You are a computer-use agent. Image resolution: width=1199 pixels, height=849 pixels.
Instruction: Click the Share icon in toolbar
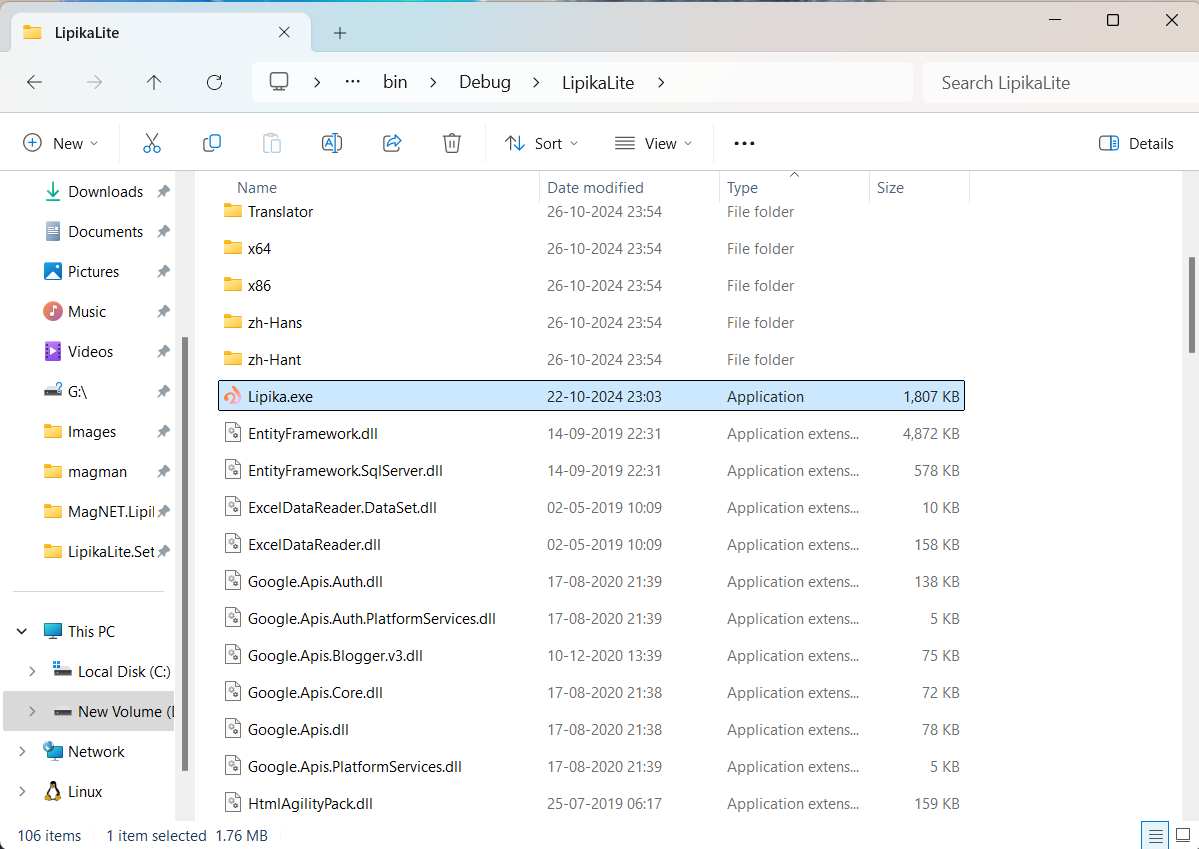tap(392, 143)
